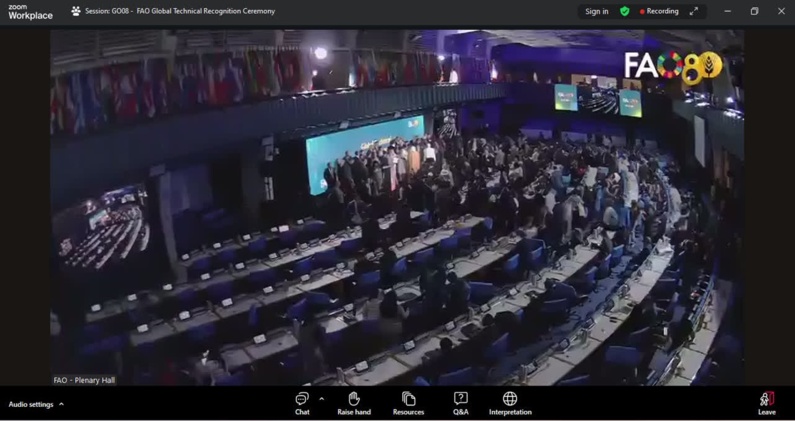Expand the Audio settings caret

click(62, 405)
